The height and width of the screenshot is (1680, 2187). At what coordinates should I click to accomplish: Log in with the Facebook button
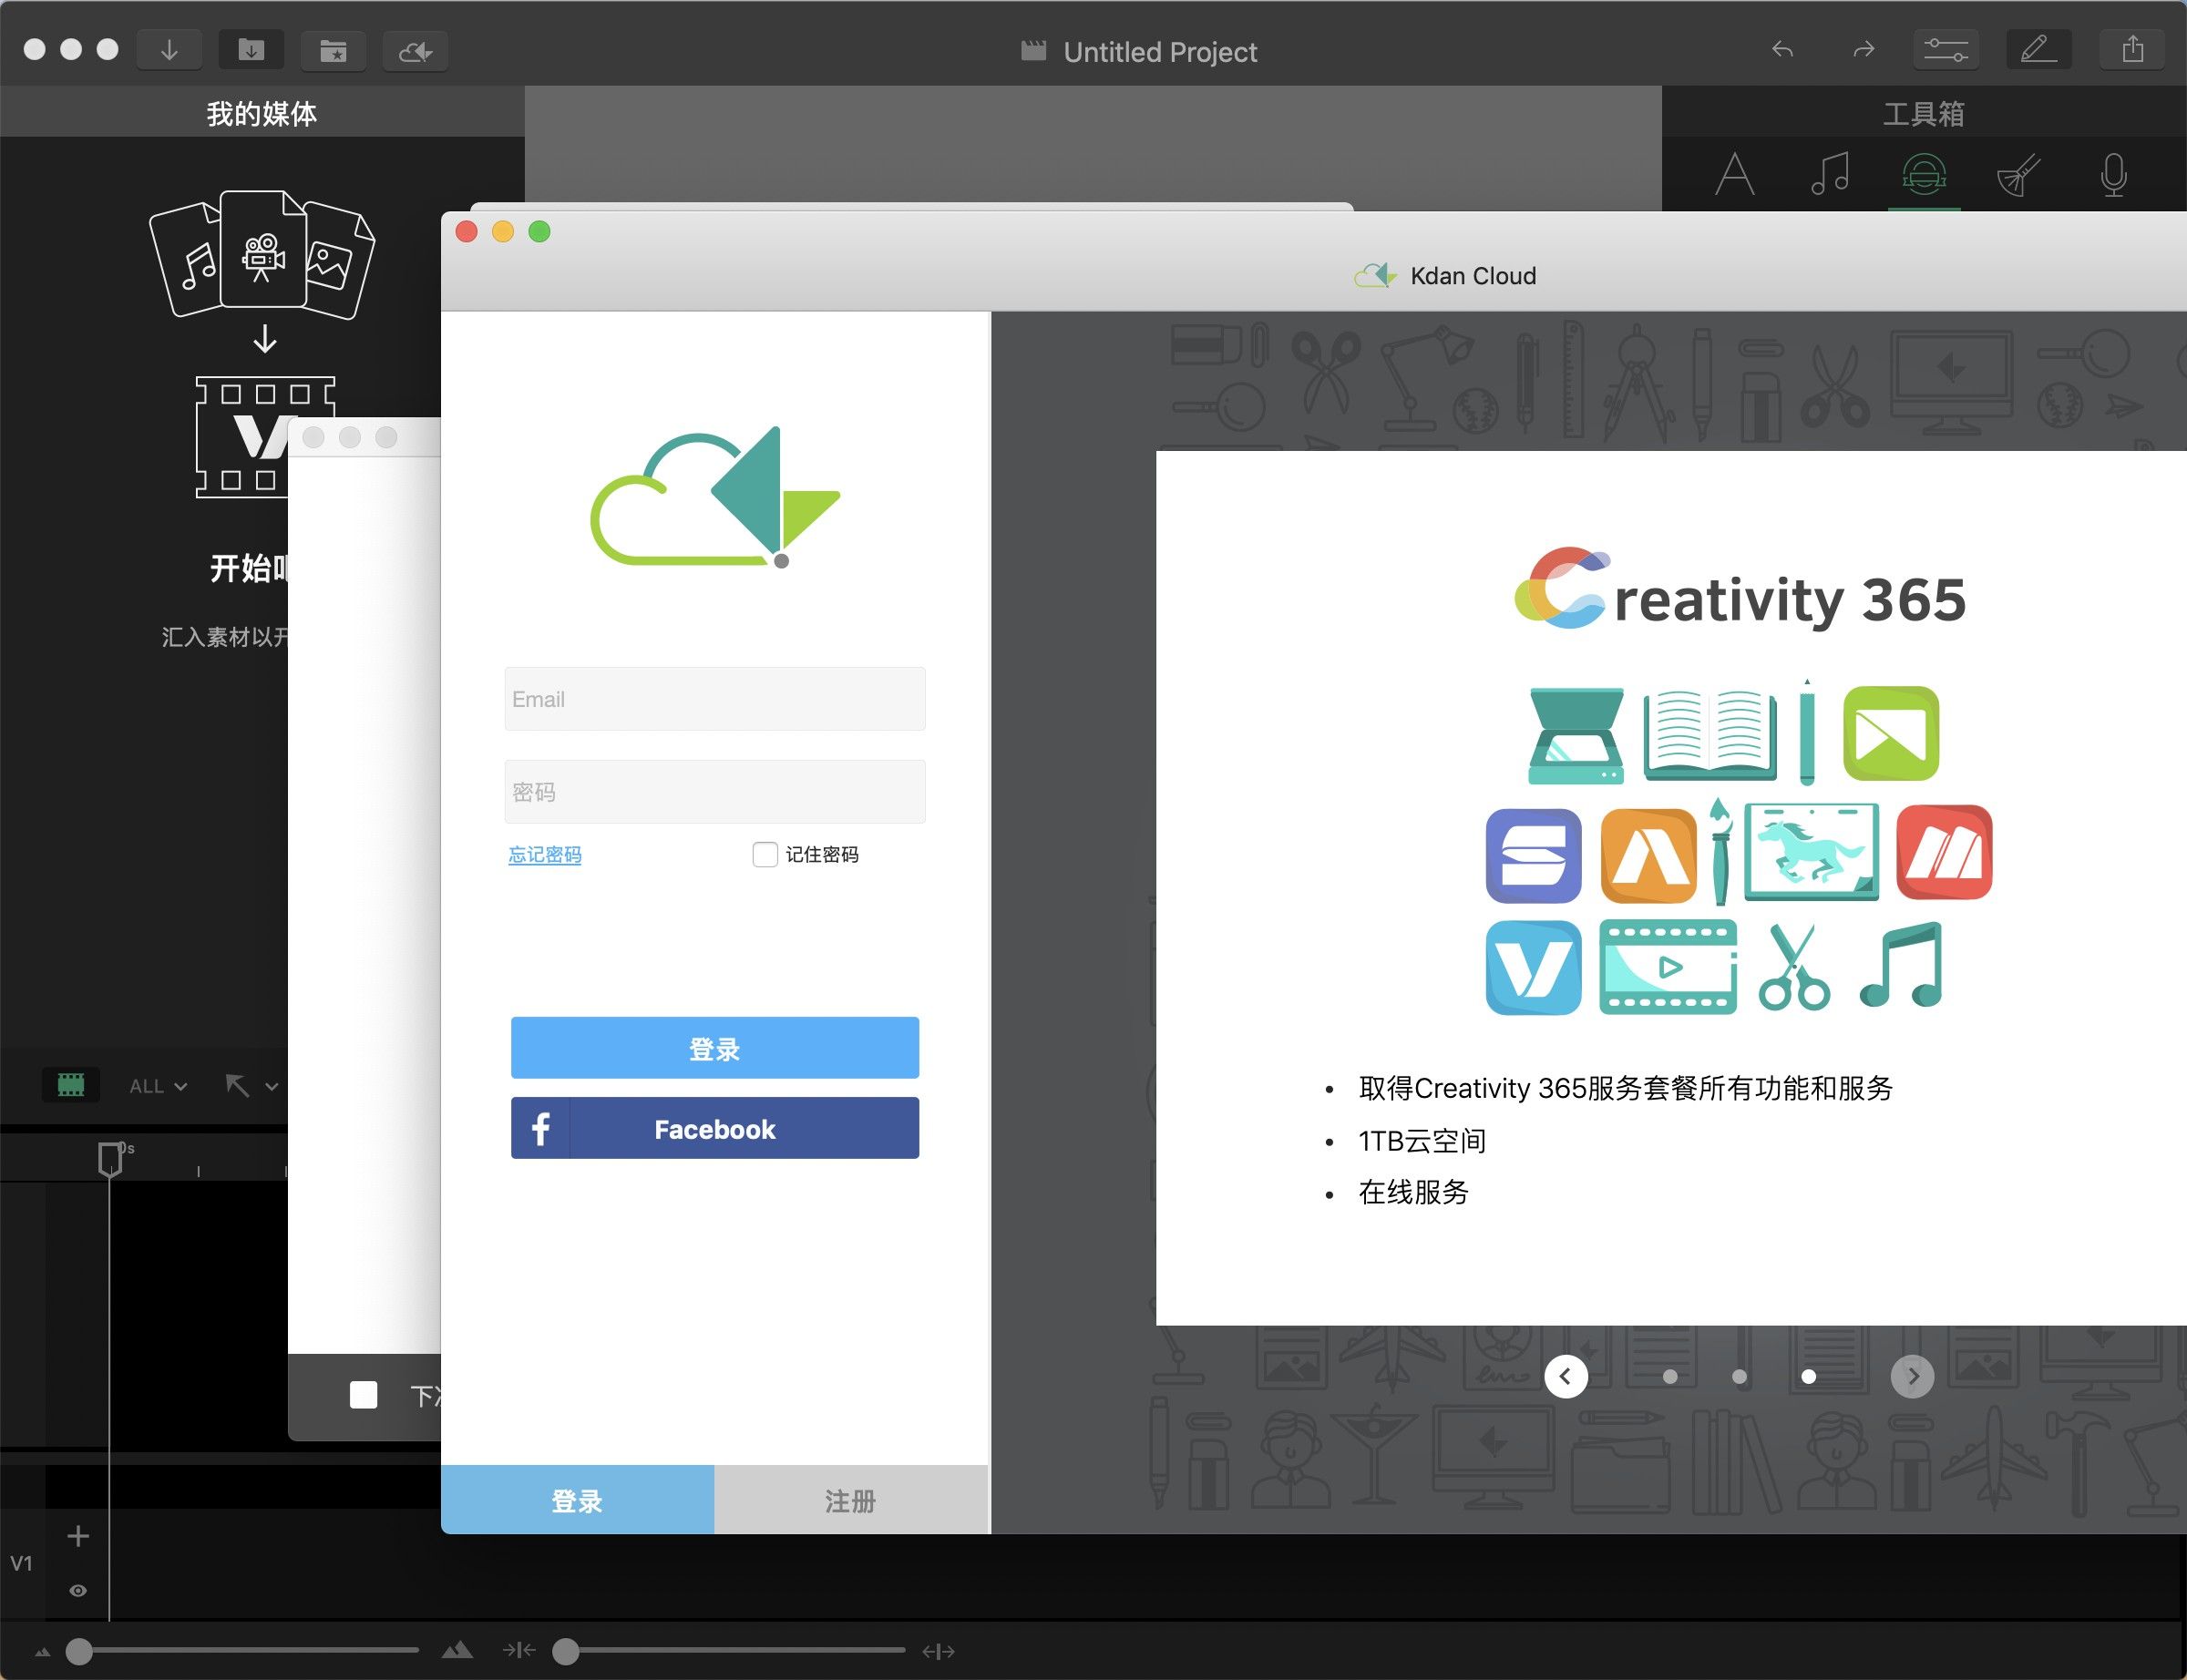[715, 1128]
